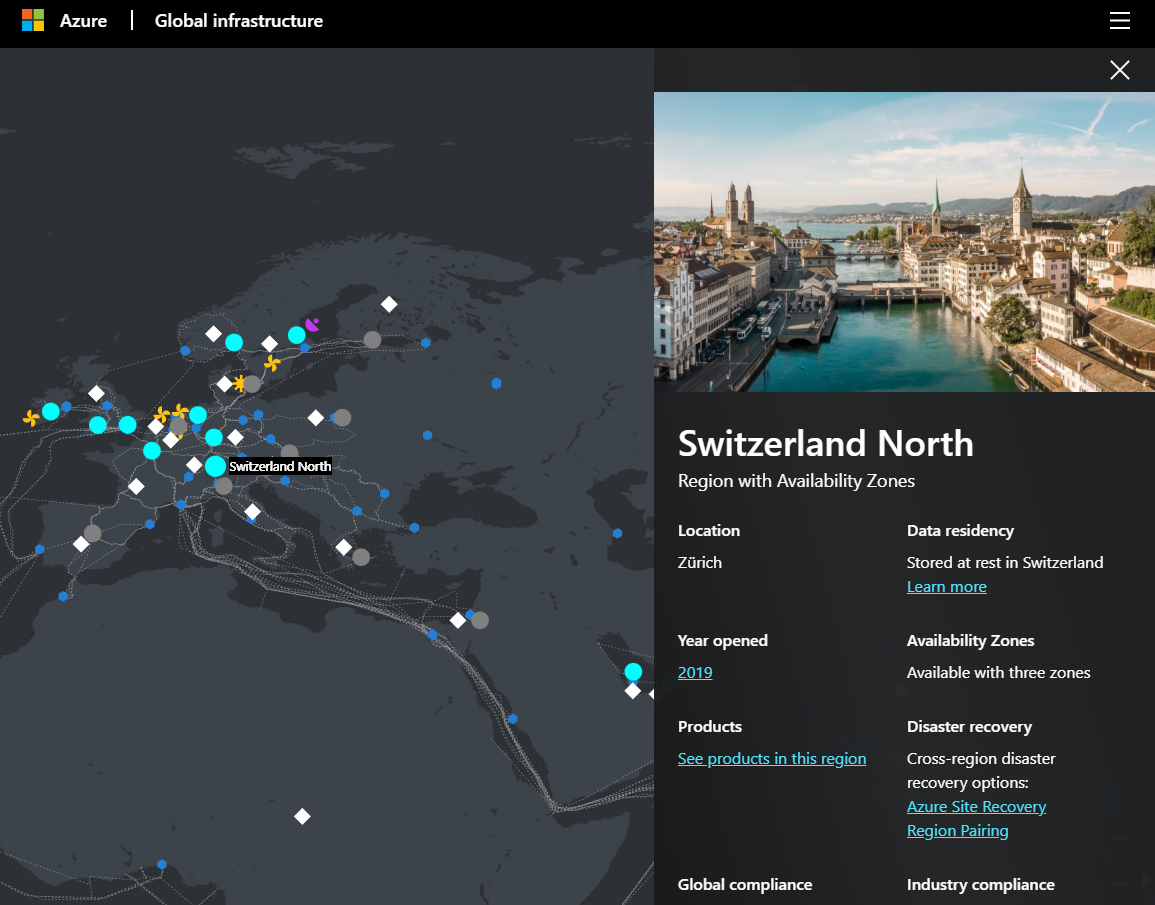Image resolution: width=1155 pixels, height=905 pixels.
Task: Select the orange sun solar icon in Denmark
Action: [x=239, y=383]
